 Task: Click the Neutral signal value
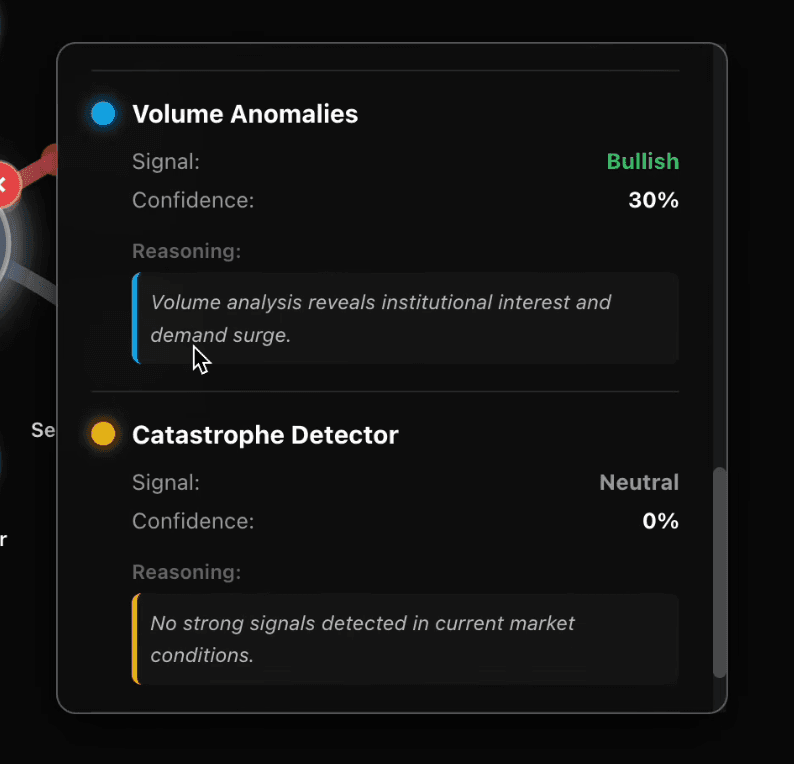tap(638, 483)
